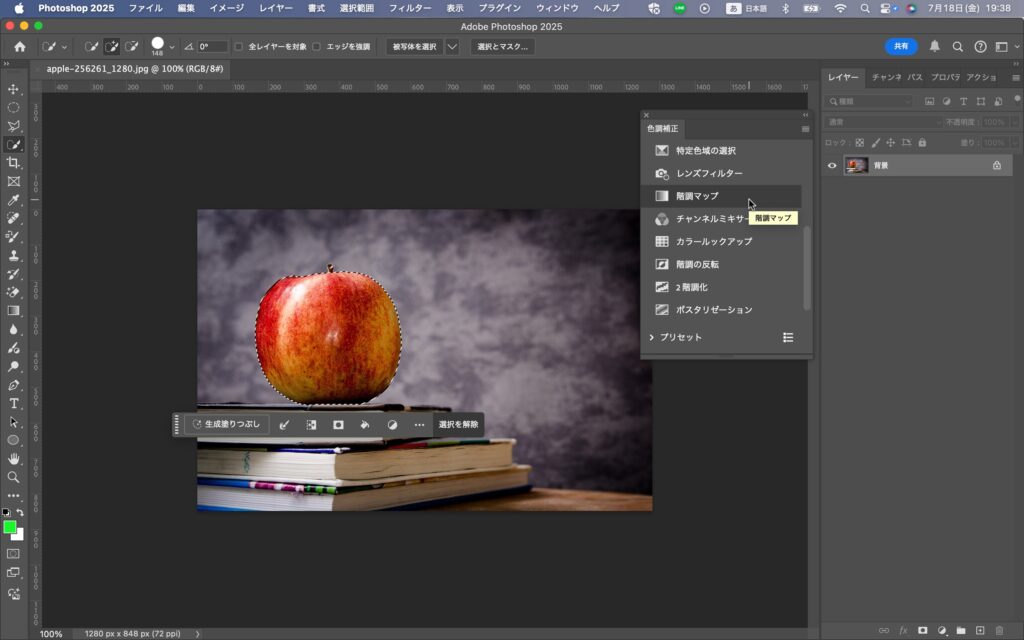Select the Horizontal Type tool
The width and height of the screenshot is (1024, 640).
pyautogui.click(x=13, y=404)
